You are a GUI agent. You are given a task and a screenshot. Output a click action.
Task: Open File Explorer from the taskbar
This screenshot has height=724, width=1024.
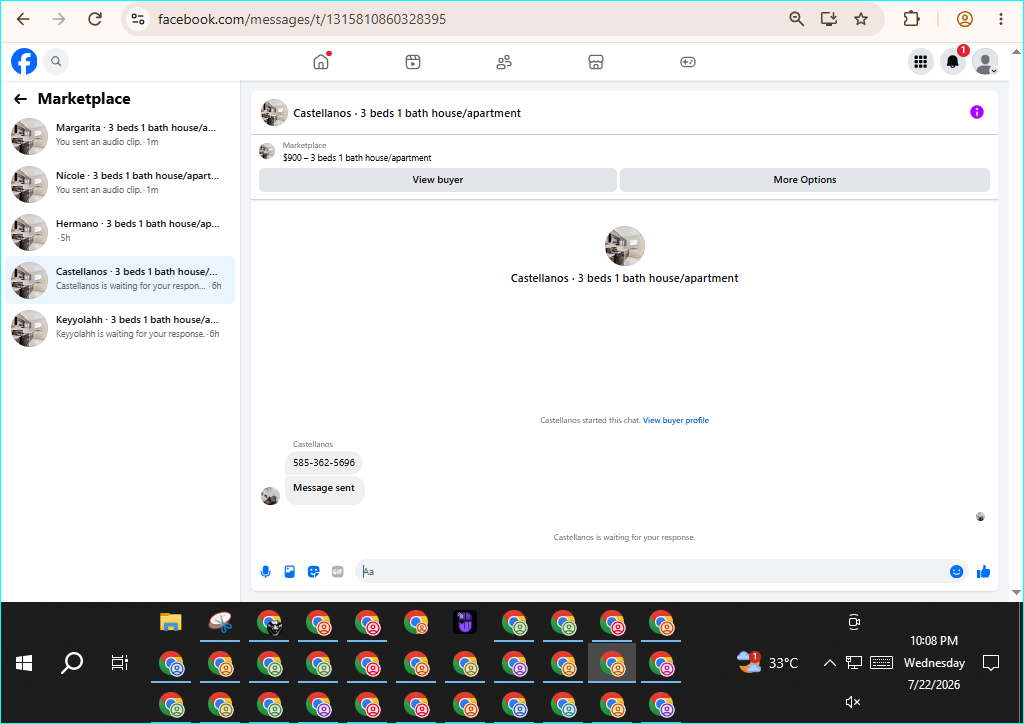170,622
